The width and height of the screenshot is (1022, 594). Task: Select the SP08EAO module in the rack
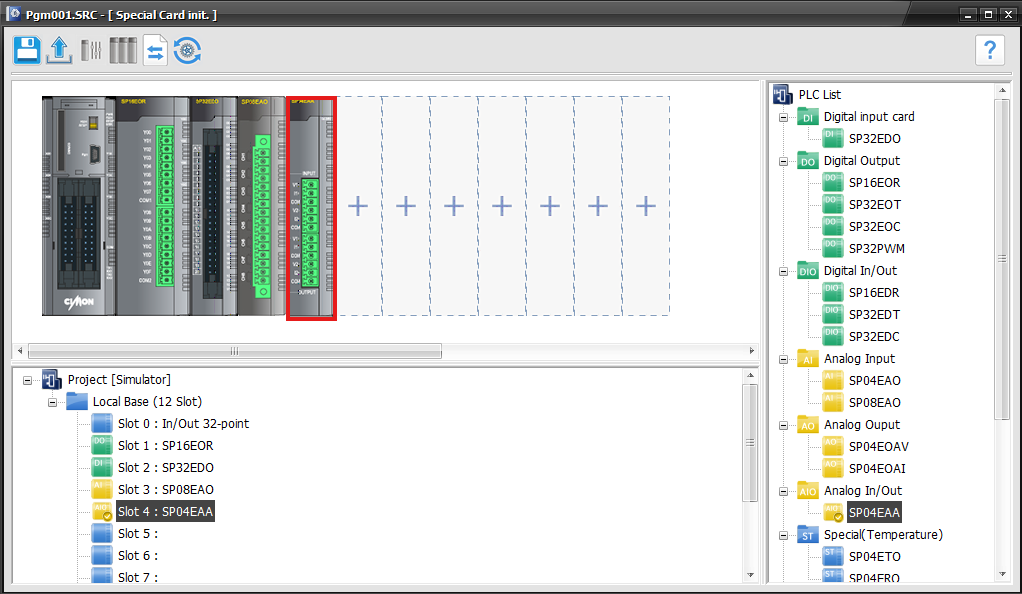(262, 206)
